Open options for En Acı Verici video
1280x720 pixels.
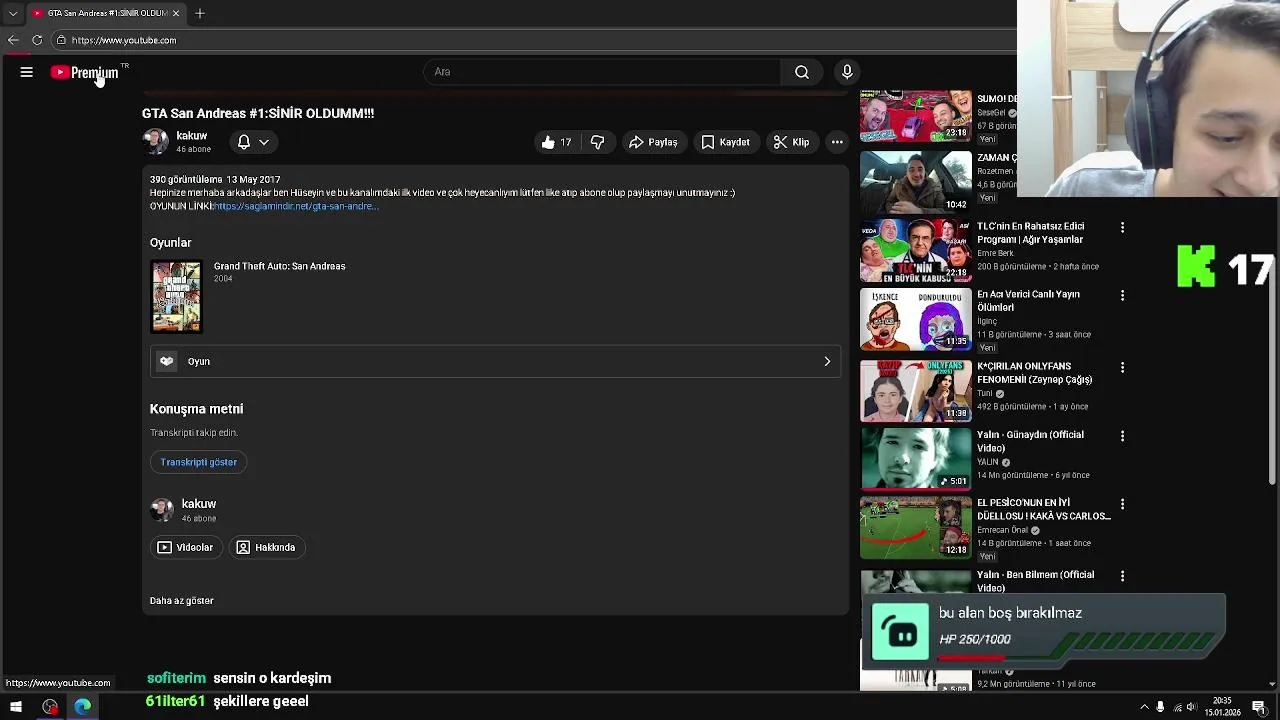click(1122, 296)
